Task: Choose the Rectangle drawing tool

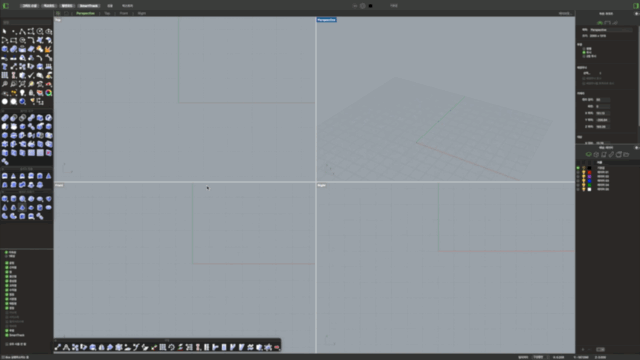Action: tap(13, 40)
